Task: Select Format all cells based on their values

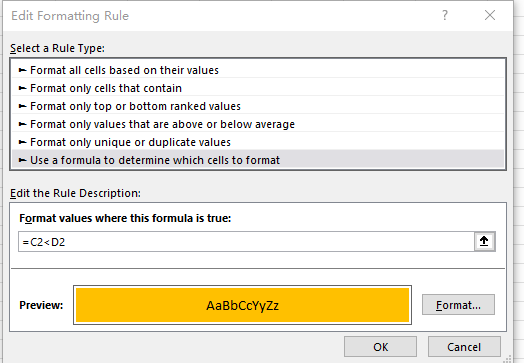Action: 258,70
